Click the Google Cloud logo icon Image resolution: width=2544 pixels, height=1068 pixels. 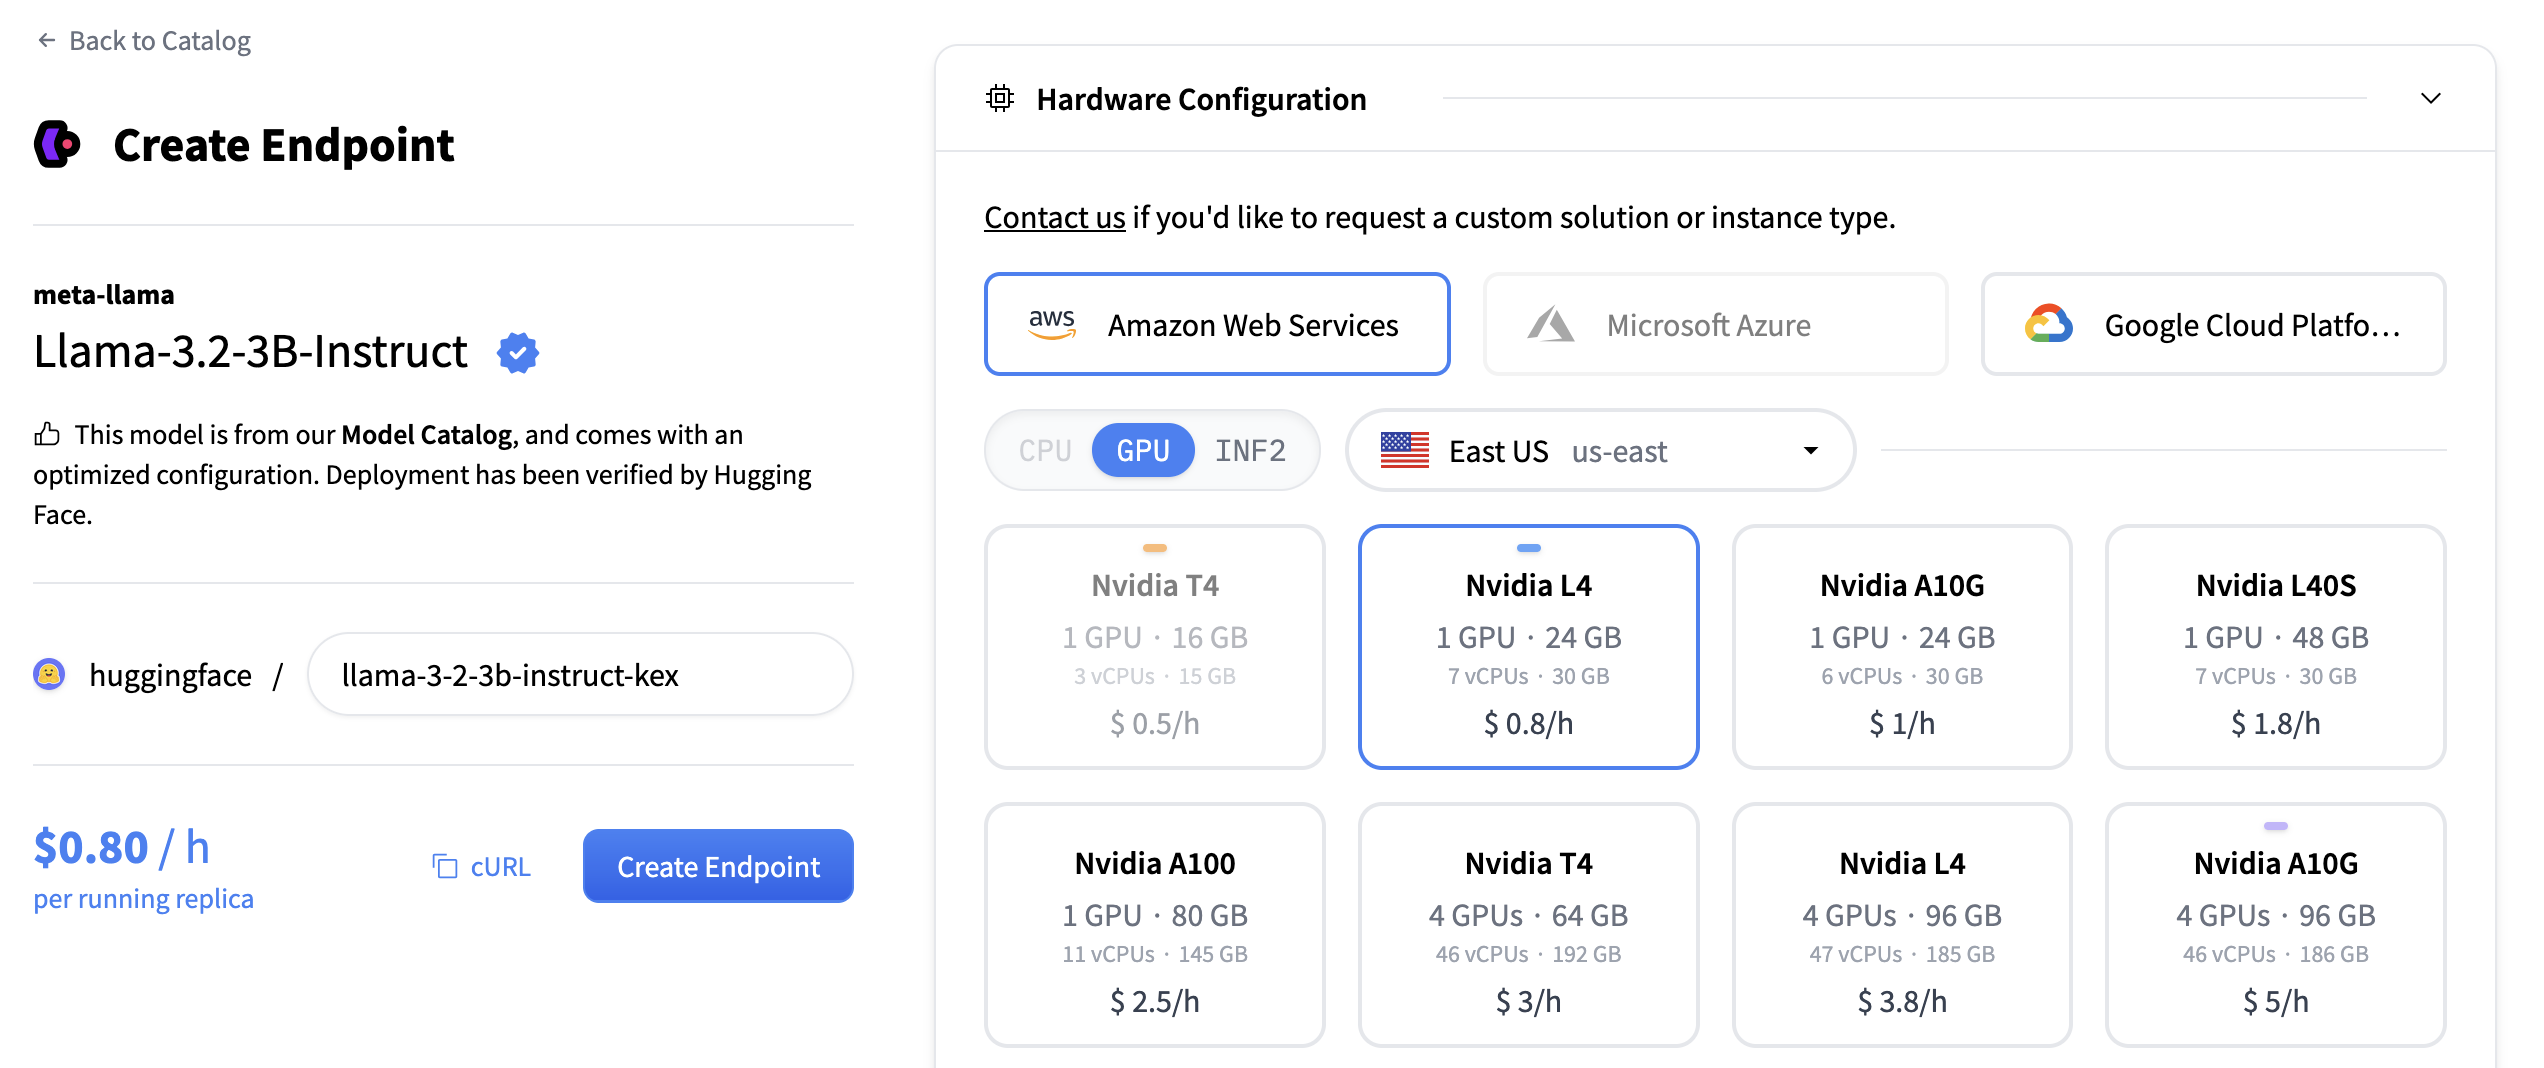2049,324
